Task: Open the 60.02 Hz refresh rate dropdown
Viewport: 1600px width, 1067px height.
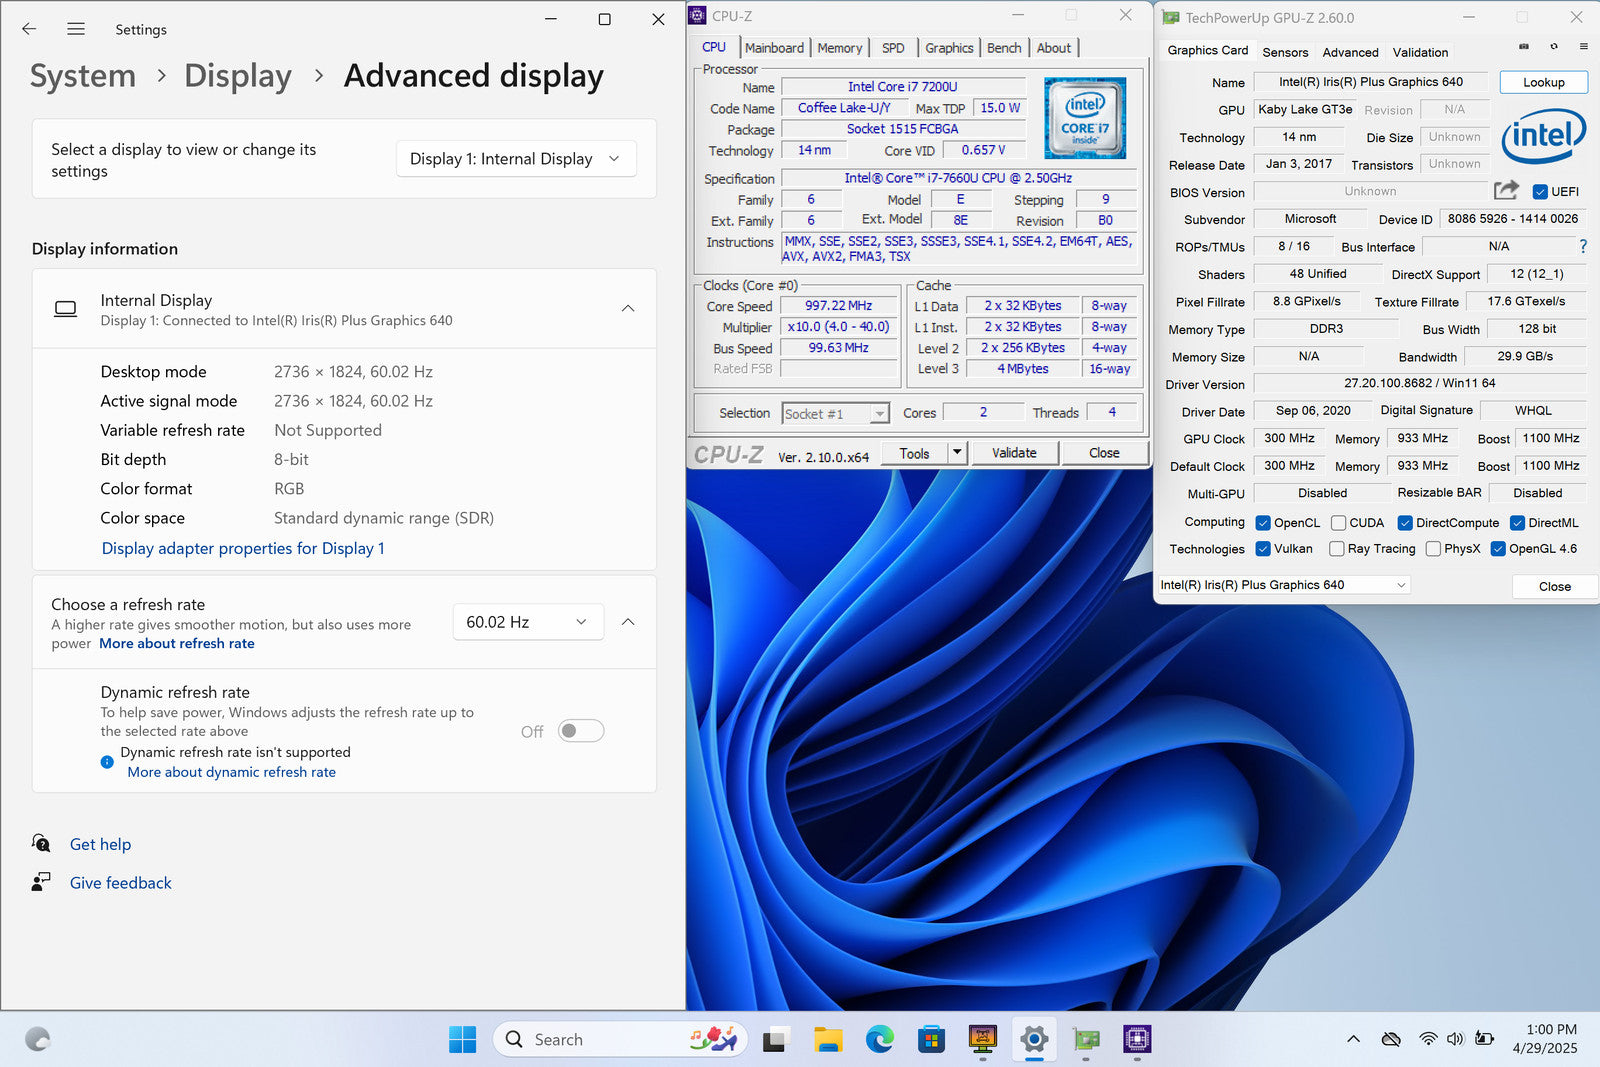Action: click(528, 622)
